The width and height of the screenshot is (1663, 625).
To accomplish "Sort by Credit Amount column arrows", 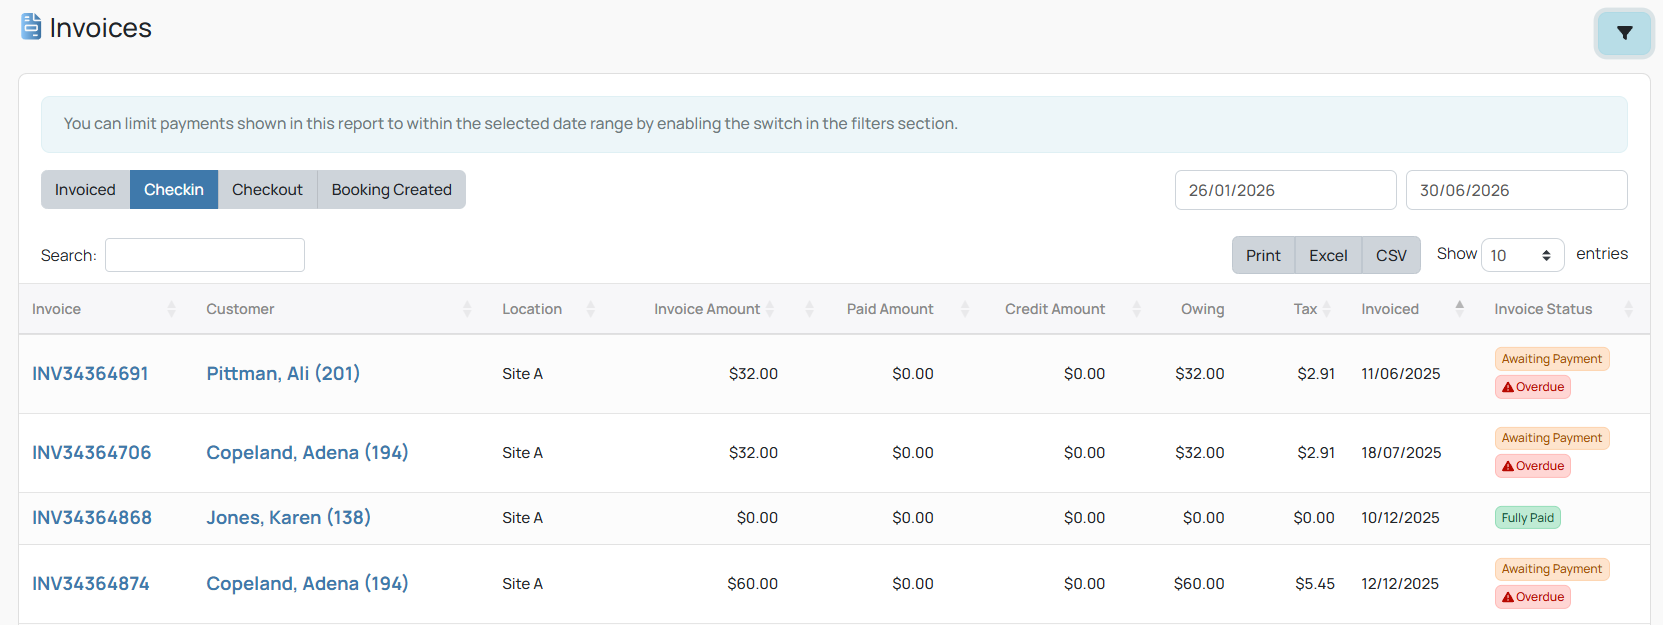I will click(1136, 309).
